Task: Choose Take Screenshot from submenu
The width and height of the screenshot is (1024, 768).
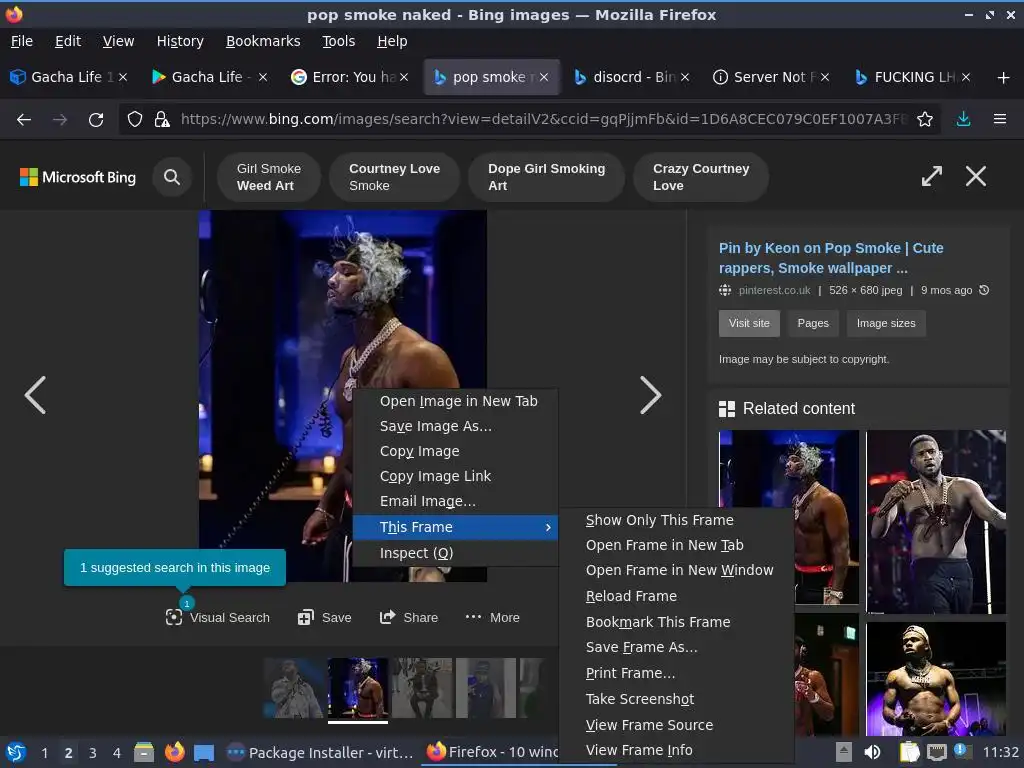Action: [x=677, y=699]
